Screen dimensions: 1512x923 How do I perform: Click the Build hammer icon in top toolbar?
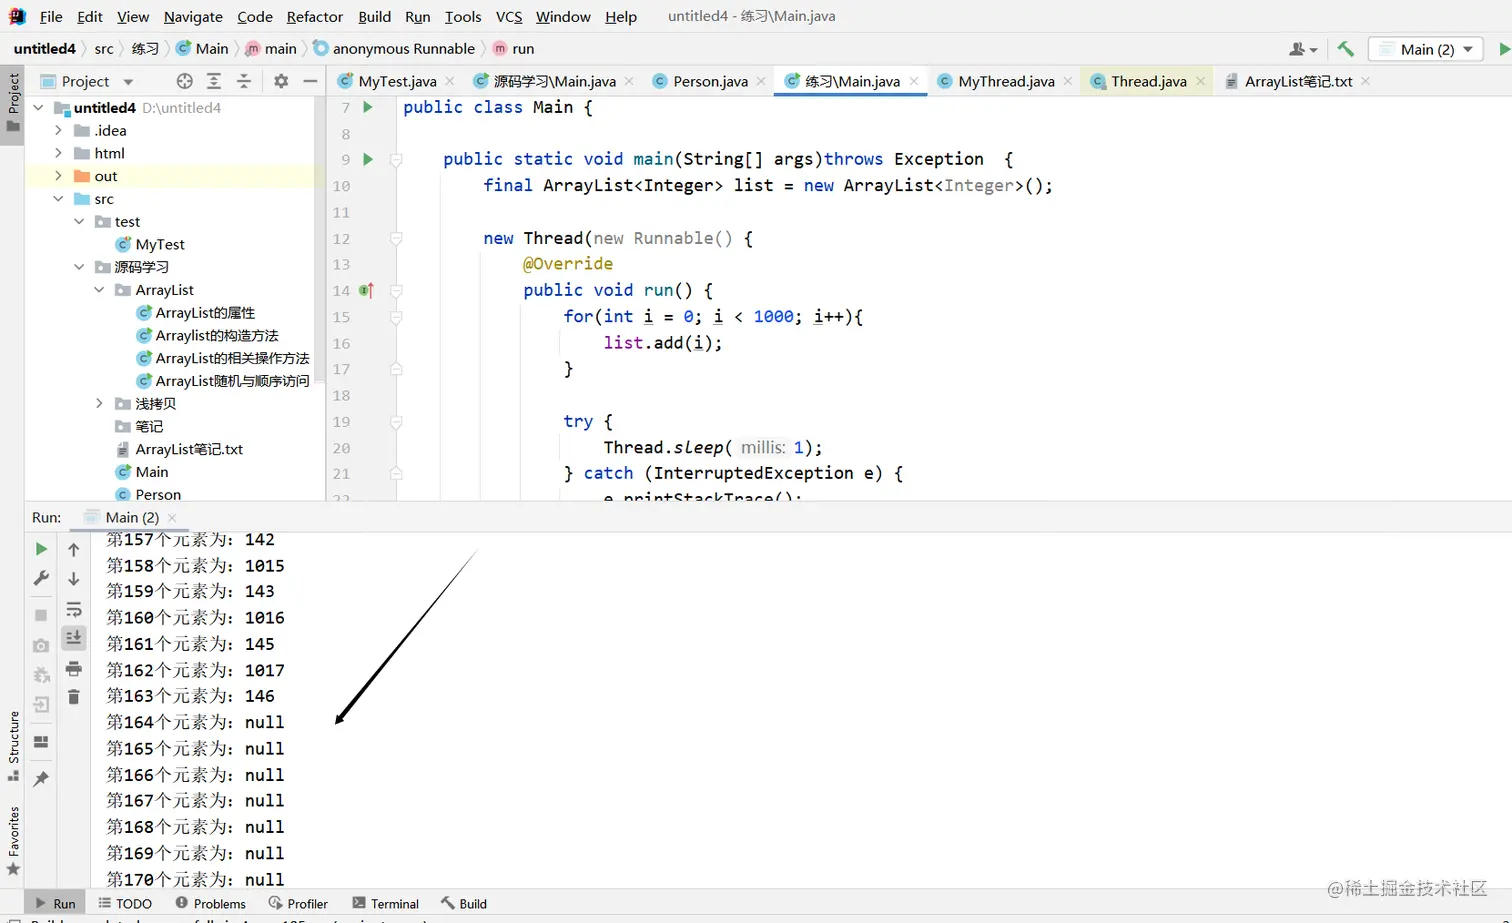pyautogui.click(x=1345, y=49)
